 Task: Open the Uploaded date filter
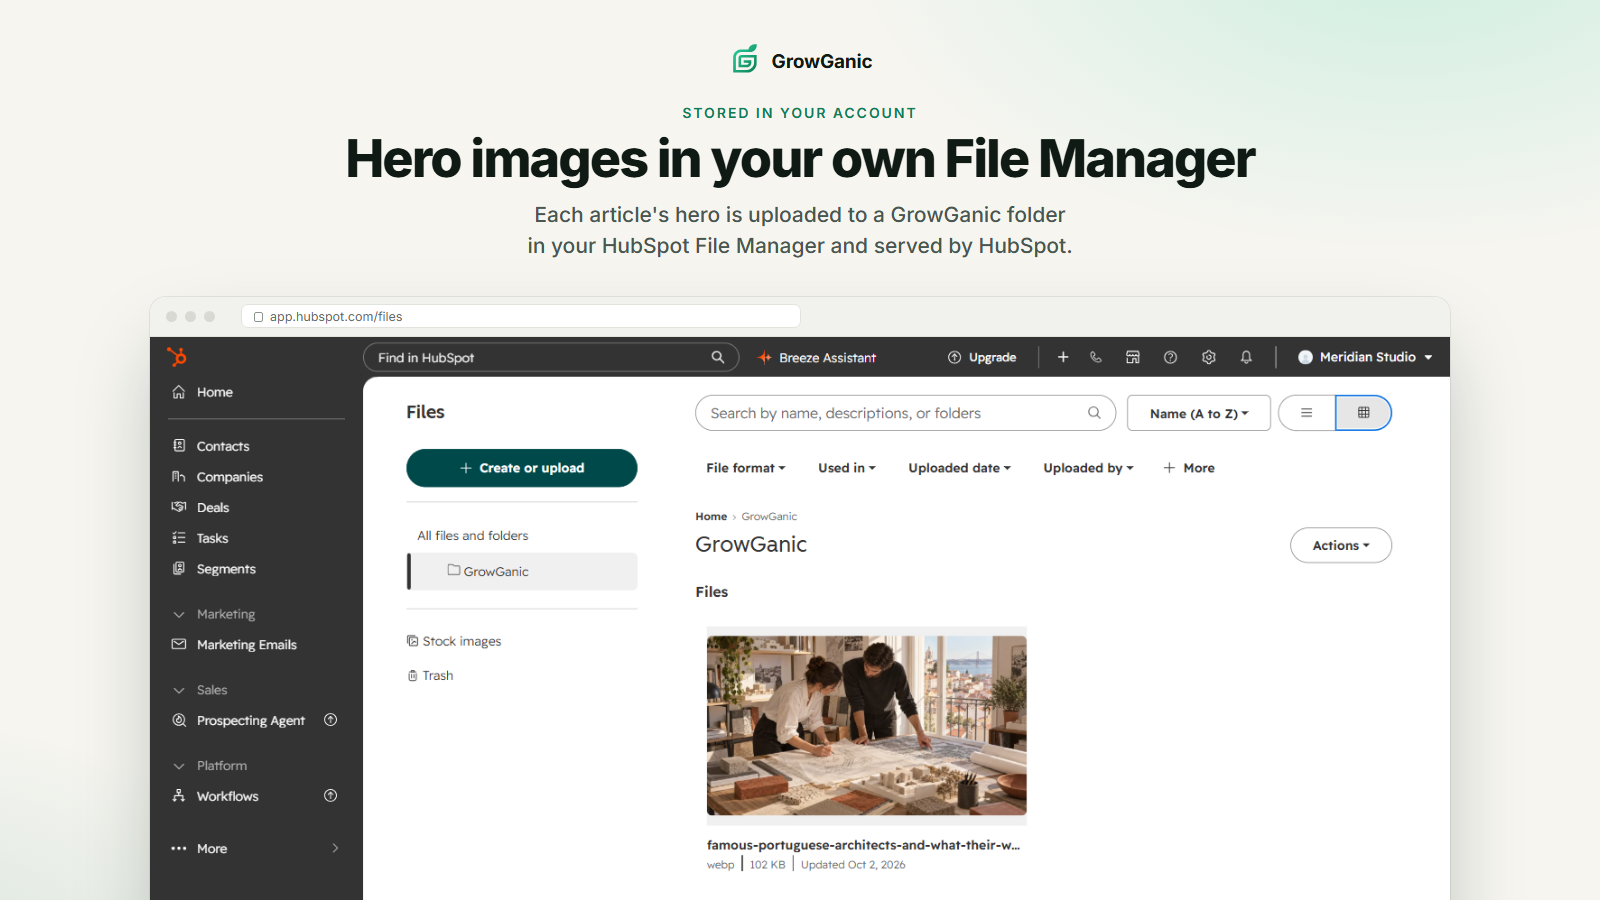click(x=960, y=468)
